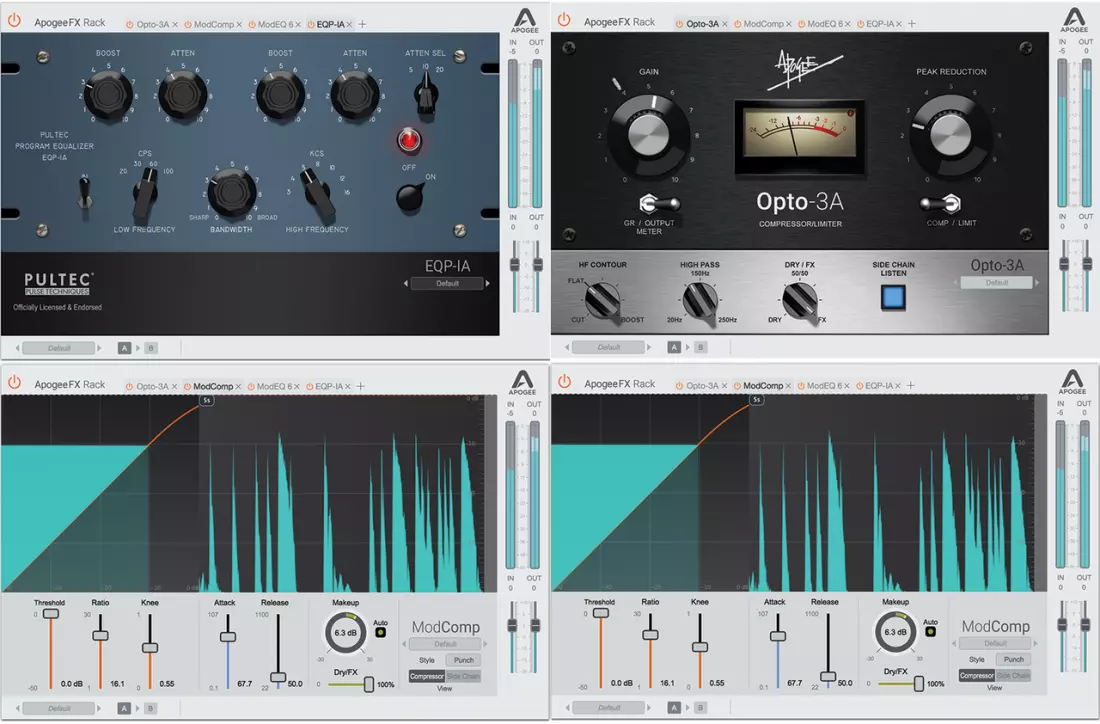The height and width of the screenshot is (724, 1100).
Task: Switch to the Opto-3A tab in lower-right ModComp window
Action: click(702, 386)
